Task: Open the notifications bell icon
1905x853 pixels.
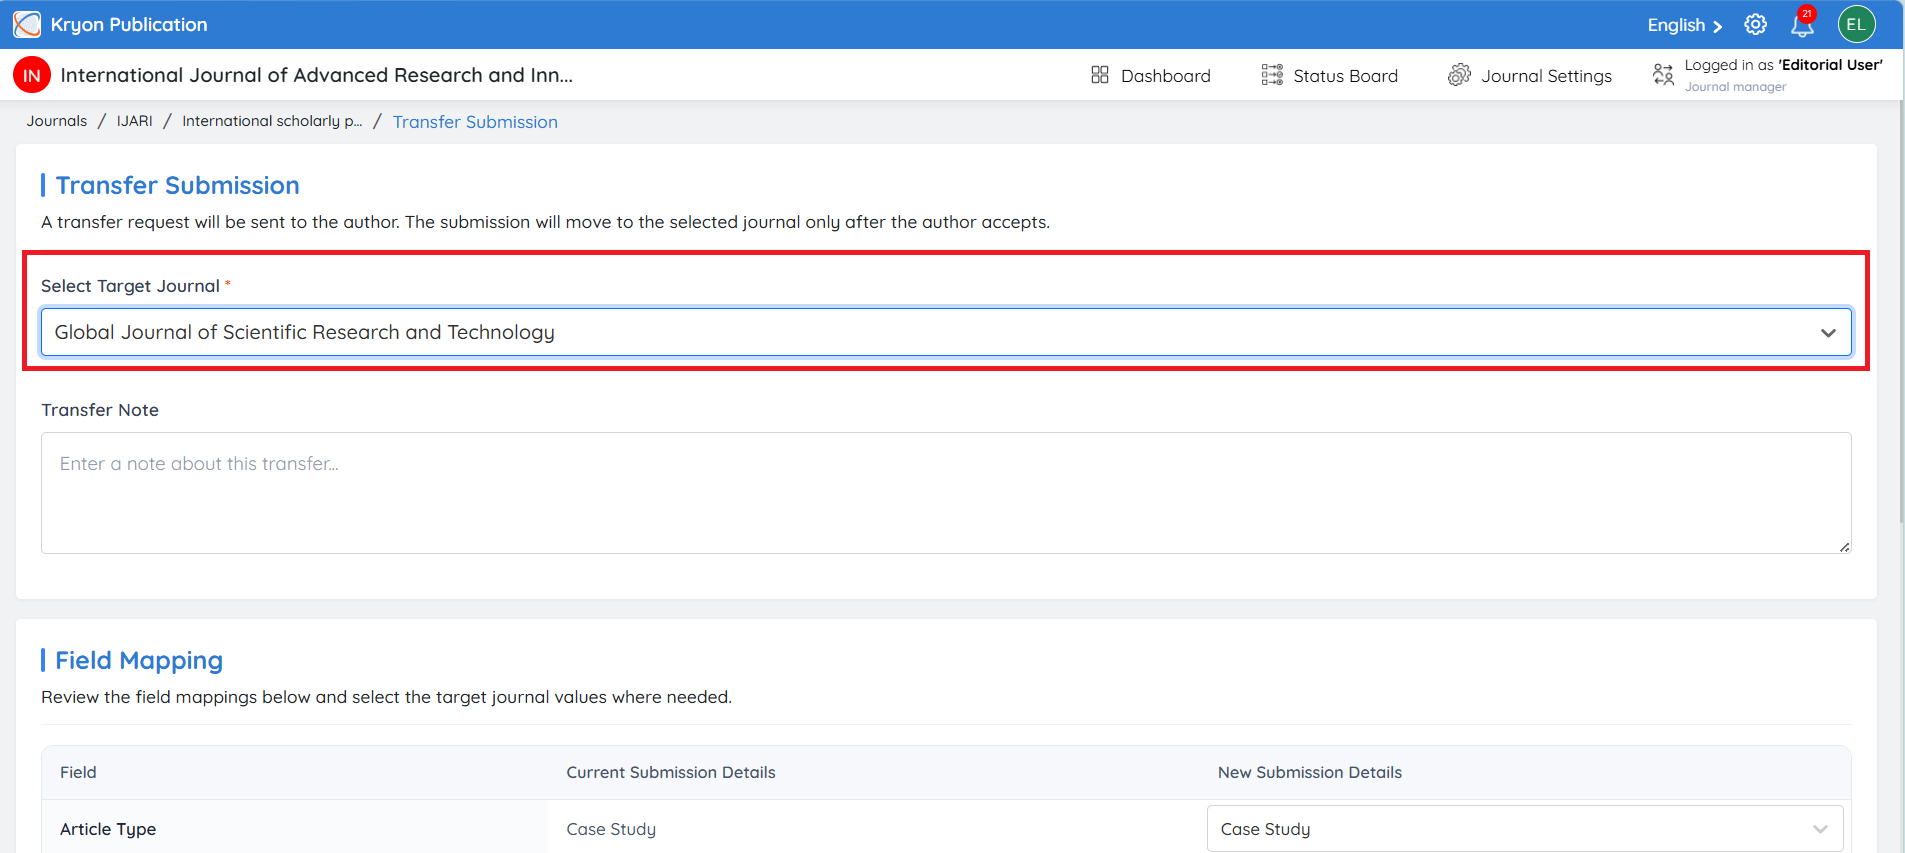Action: [1802, 24]
